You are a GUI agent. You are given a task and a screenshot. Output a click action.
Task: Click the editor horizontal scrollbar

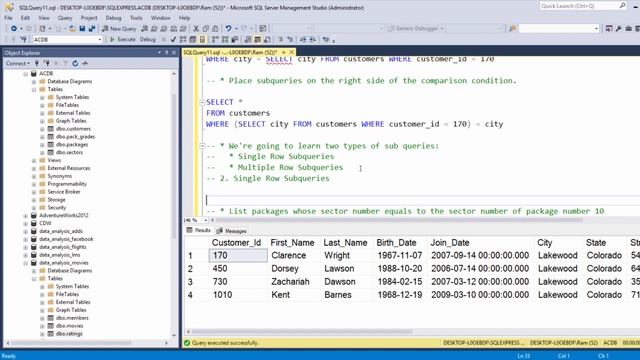pyautogui.click(x=400, y=220)
